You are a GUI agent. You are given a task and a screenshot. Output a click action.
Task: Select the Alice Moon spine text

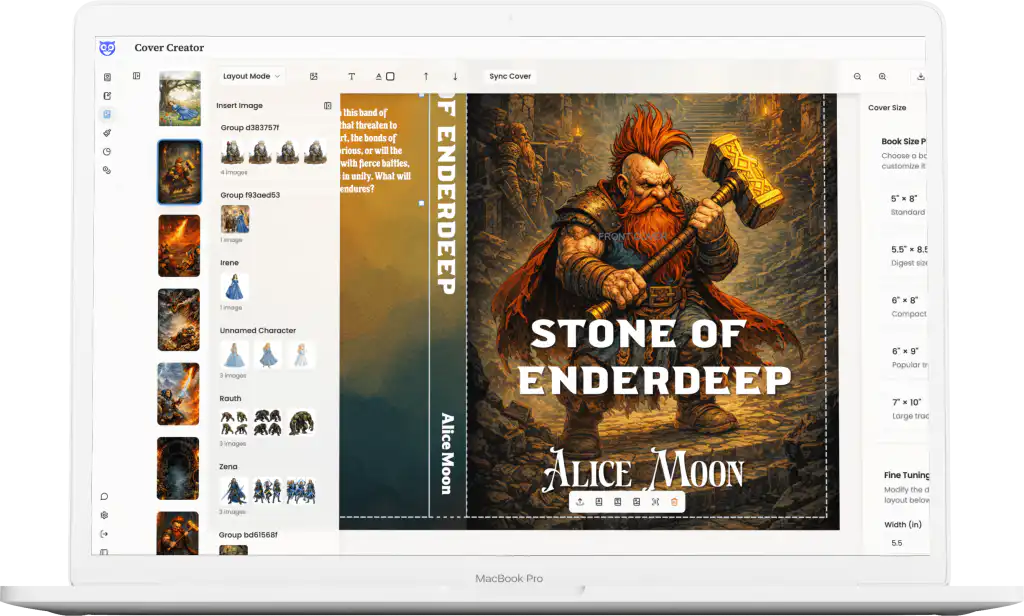click(x=447, y=453)
